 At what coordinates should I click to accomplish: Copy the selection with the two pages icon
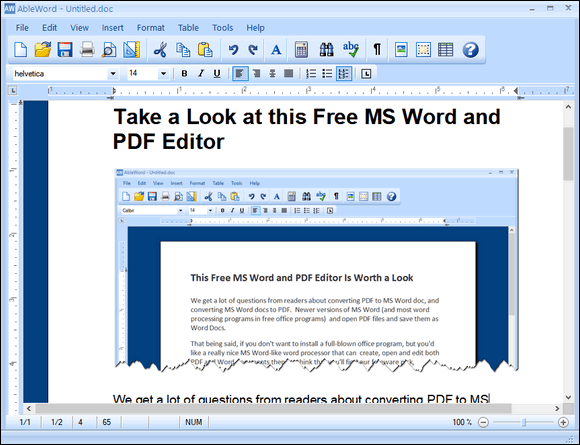click(x=183, y=50)
